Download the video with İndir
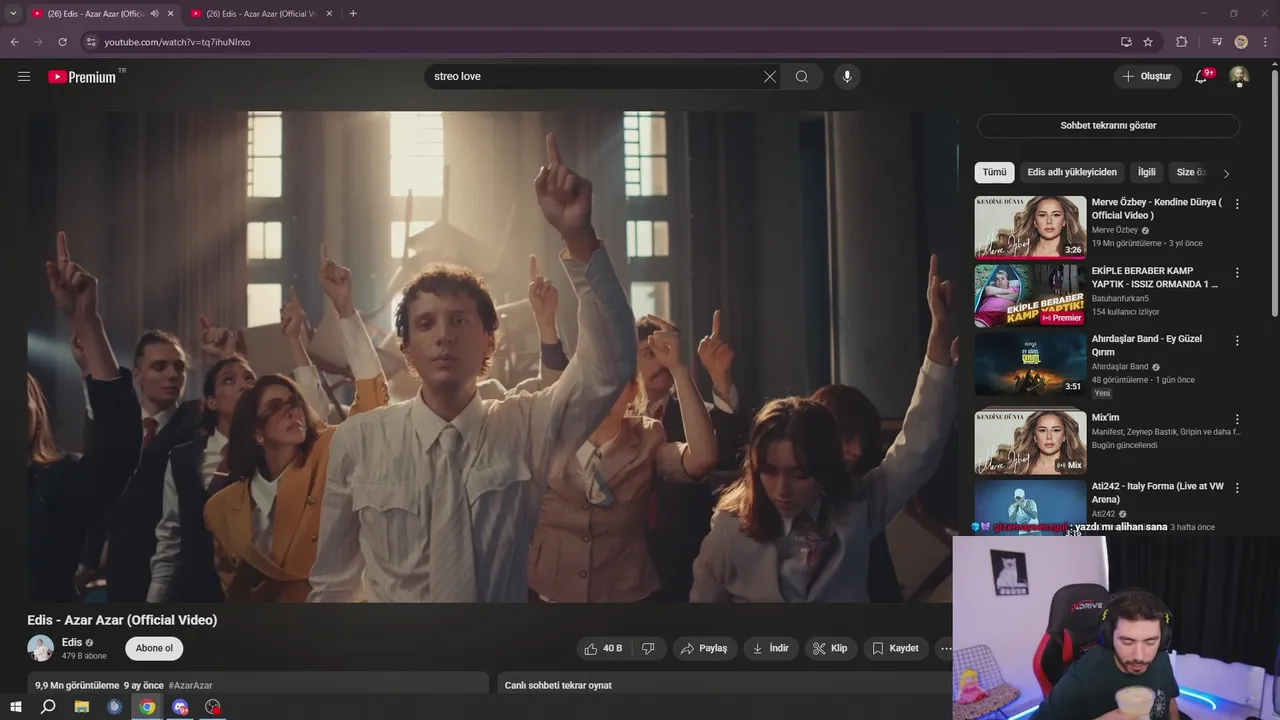The width and height of the screenshot is (1280, 720). [x=770, y=648]
